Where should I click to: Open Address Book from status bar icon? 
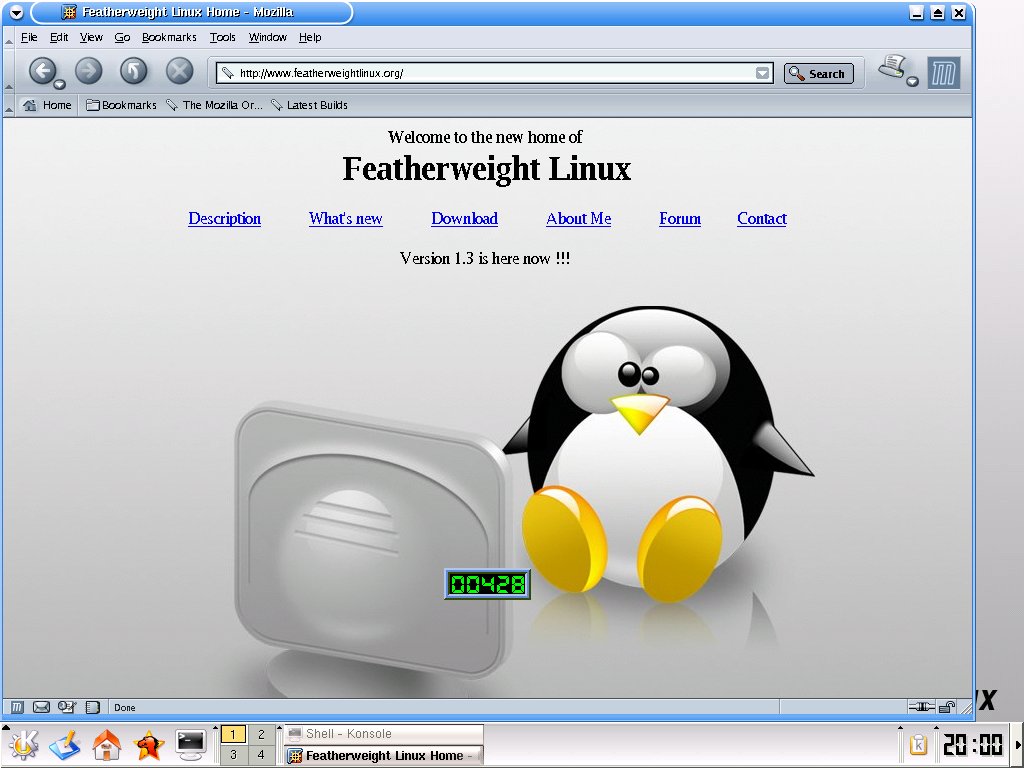coord(93,707)
